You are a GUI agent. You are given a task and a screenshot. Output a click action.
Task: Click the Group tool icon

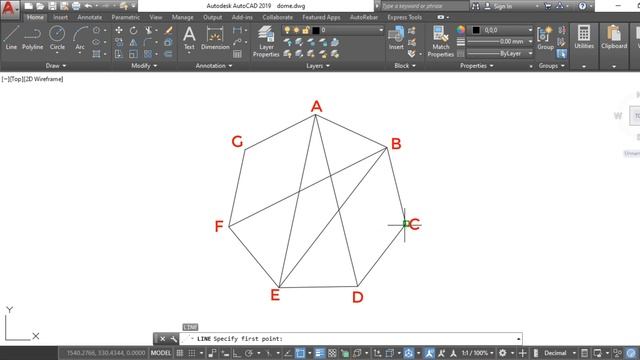pos(545,38)
